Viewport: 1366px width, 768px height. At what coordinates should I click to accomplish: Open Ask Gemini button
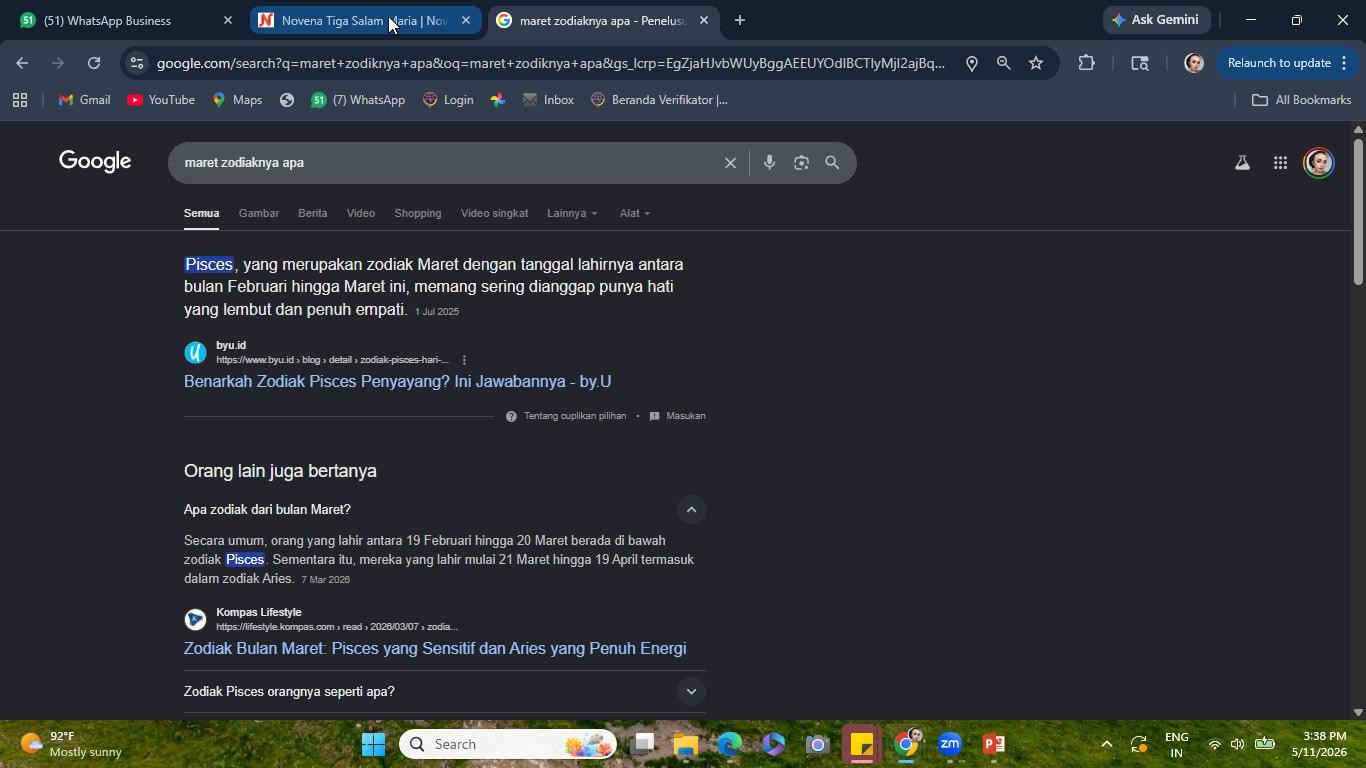coord(1156,20)
